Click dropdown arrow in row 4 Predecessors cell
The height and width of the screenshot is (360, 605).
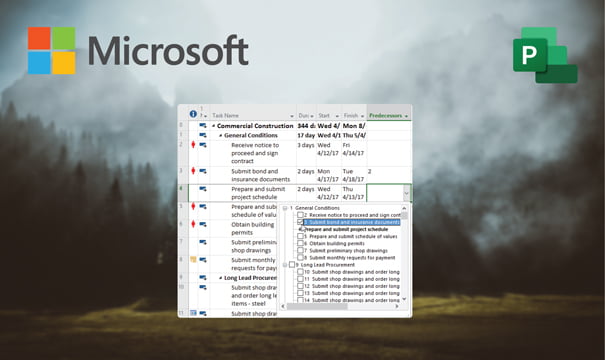406,193
